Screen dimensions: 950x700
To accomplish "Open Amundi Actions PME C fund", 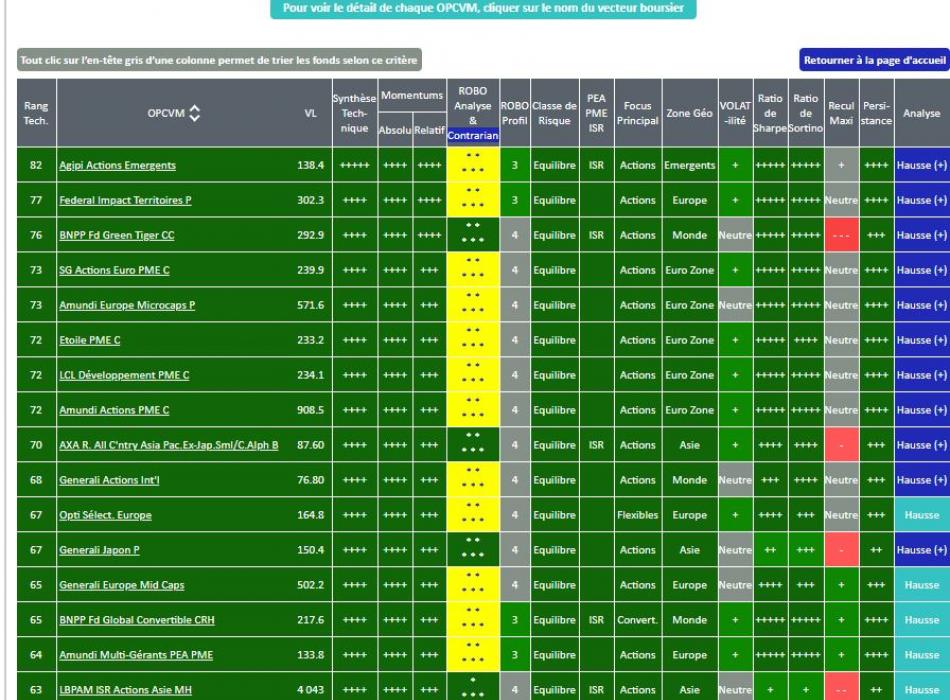I will (x=114, y=410).
